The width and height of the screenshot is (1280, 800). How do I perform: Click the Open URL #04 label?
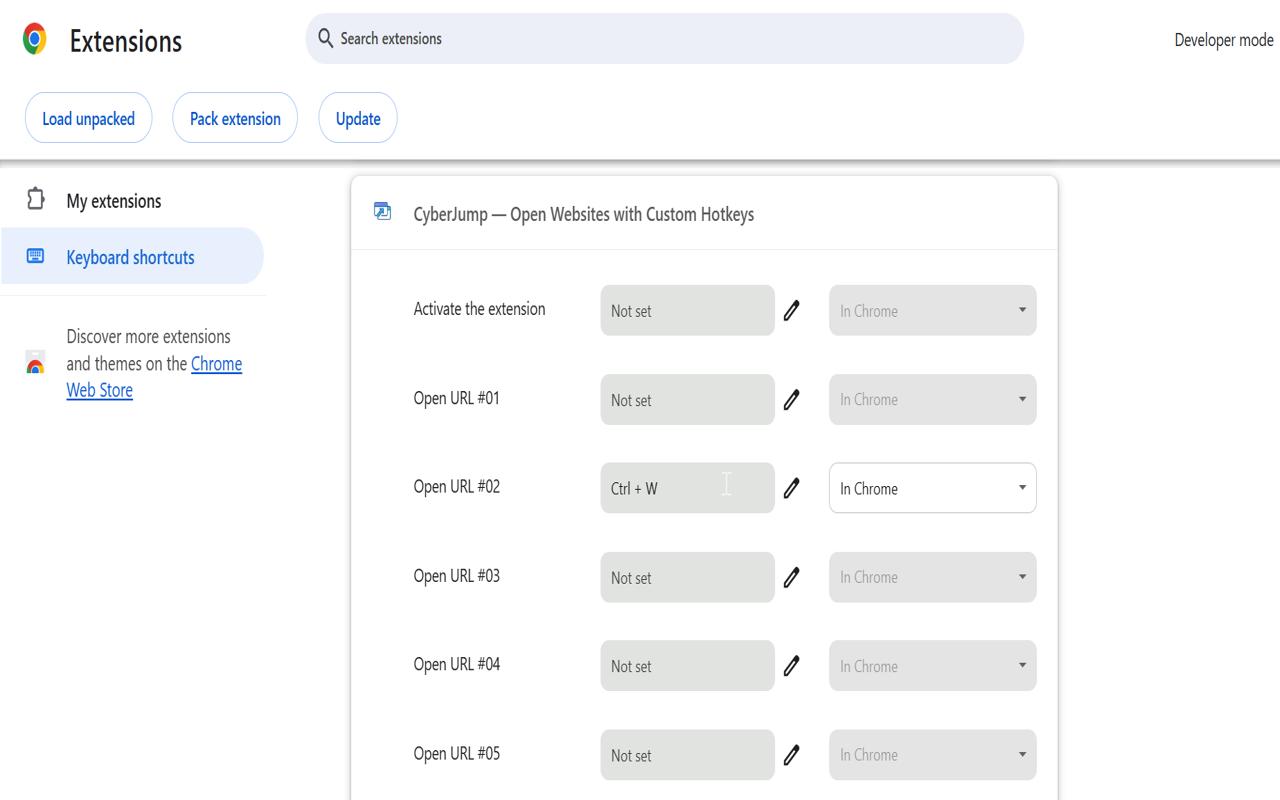[457, 665]
